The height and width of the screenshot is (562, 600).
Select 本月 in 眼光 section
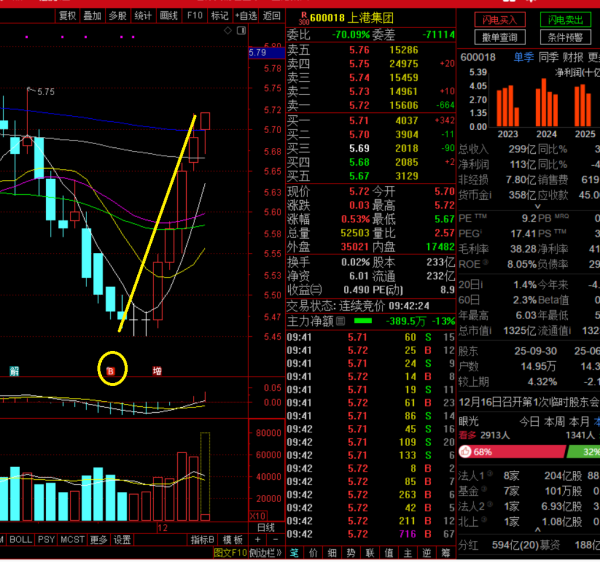[x=579, y=422]
